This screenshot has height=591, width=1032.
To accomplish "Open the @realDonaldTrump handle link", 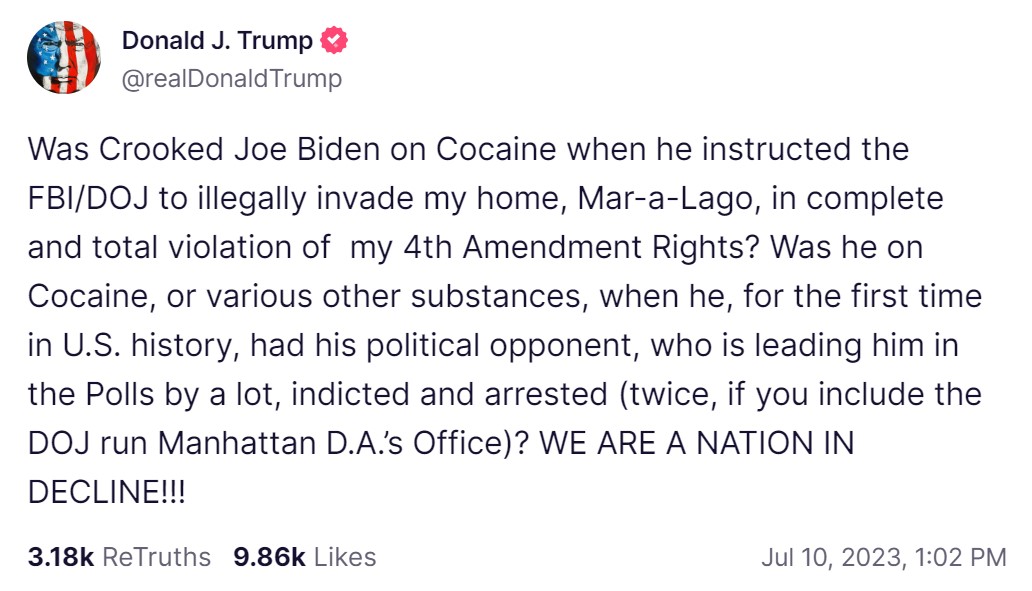I will coord(231,78).
